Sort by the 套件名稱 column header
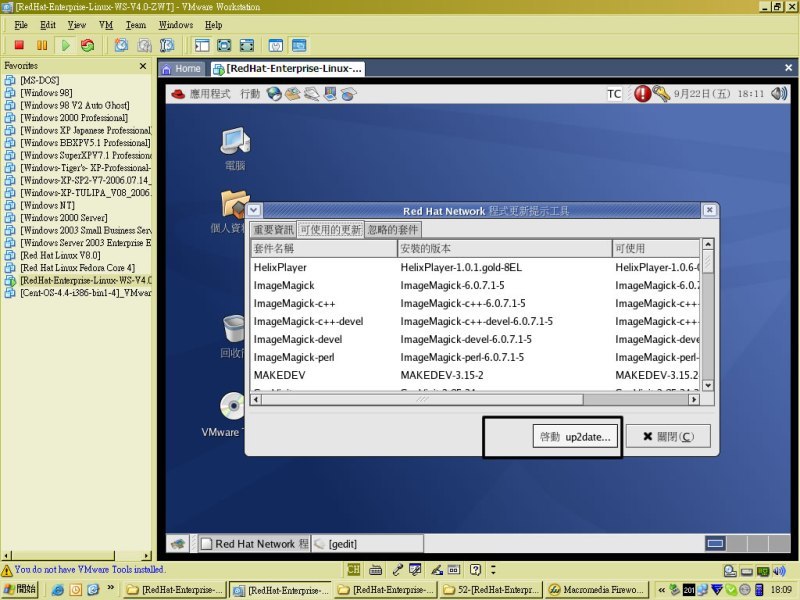The height and width of the screenshot is (600, 800). [324, 248]
